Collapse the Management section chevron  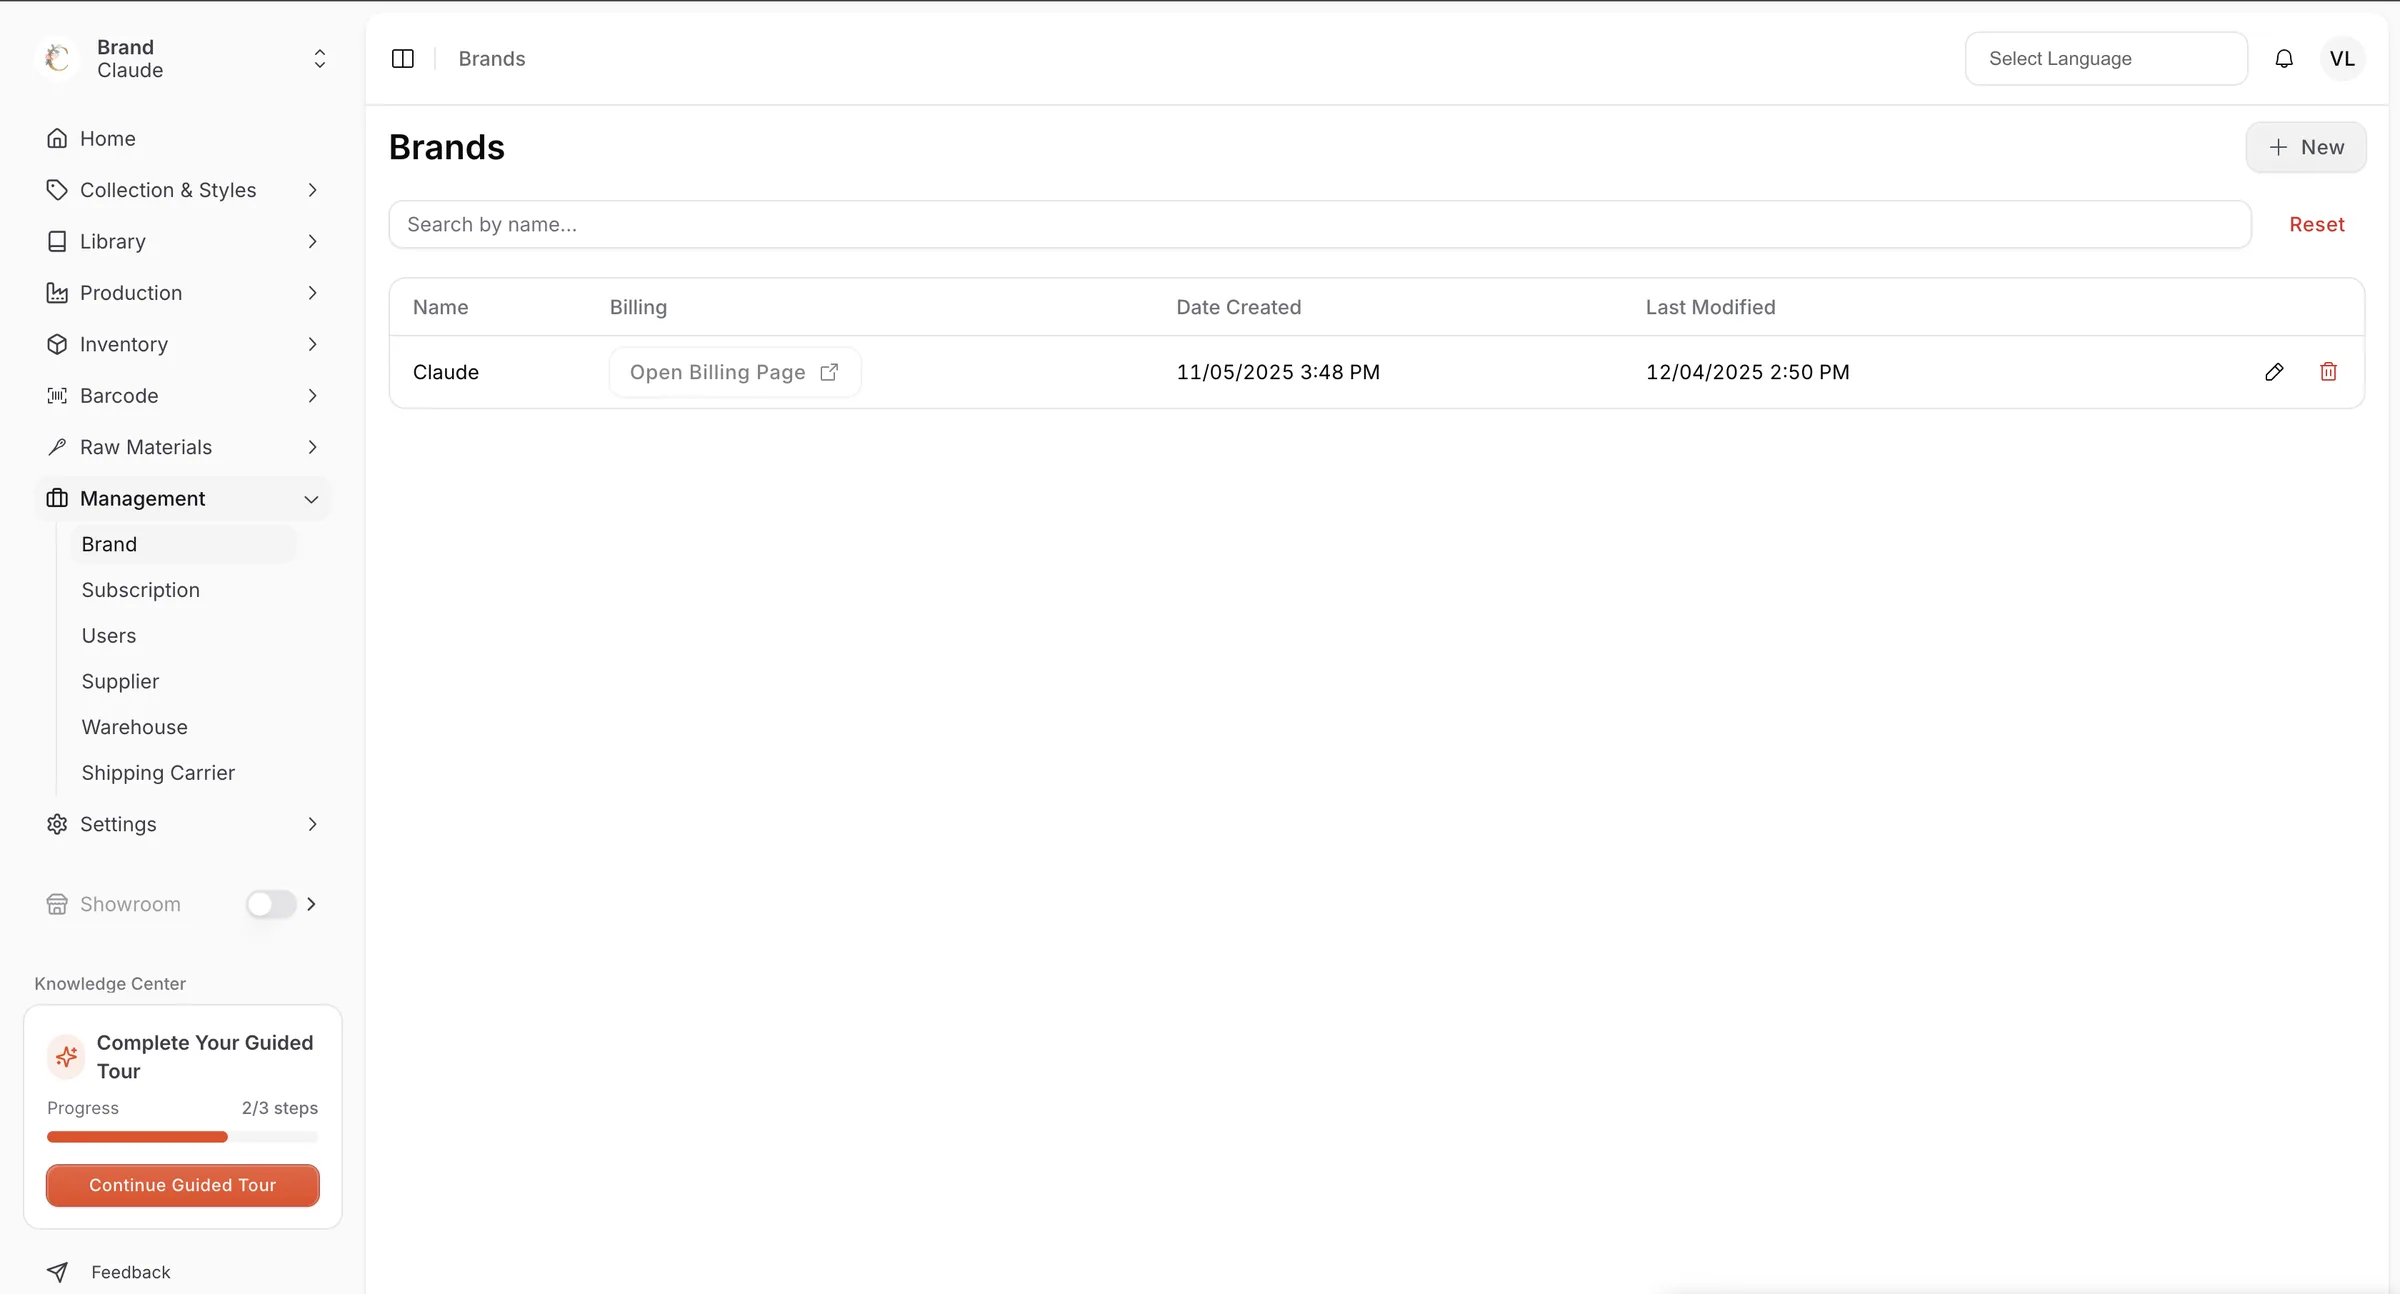[311, 499]
